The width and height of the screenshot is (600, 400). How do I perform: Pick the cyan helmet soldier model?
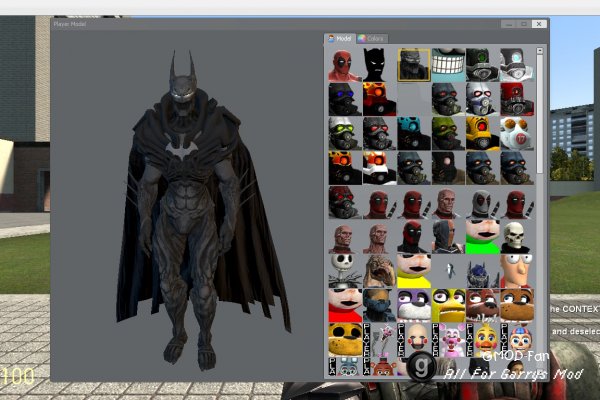pos(414,134)
